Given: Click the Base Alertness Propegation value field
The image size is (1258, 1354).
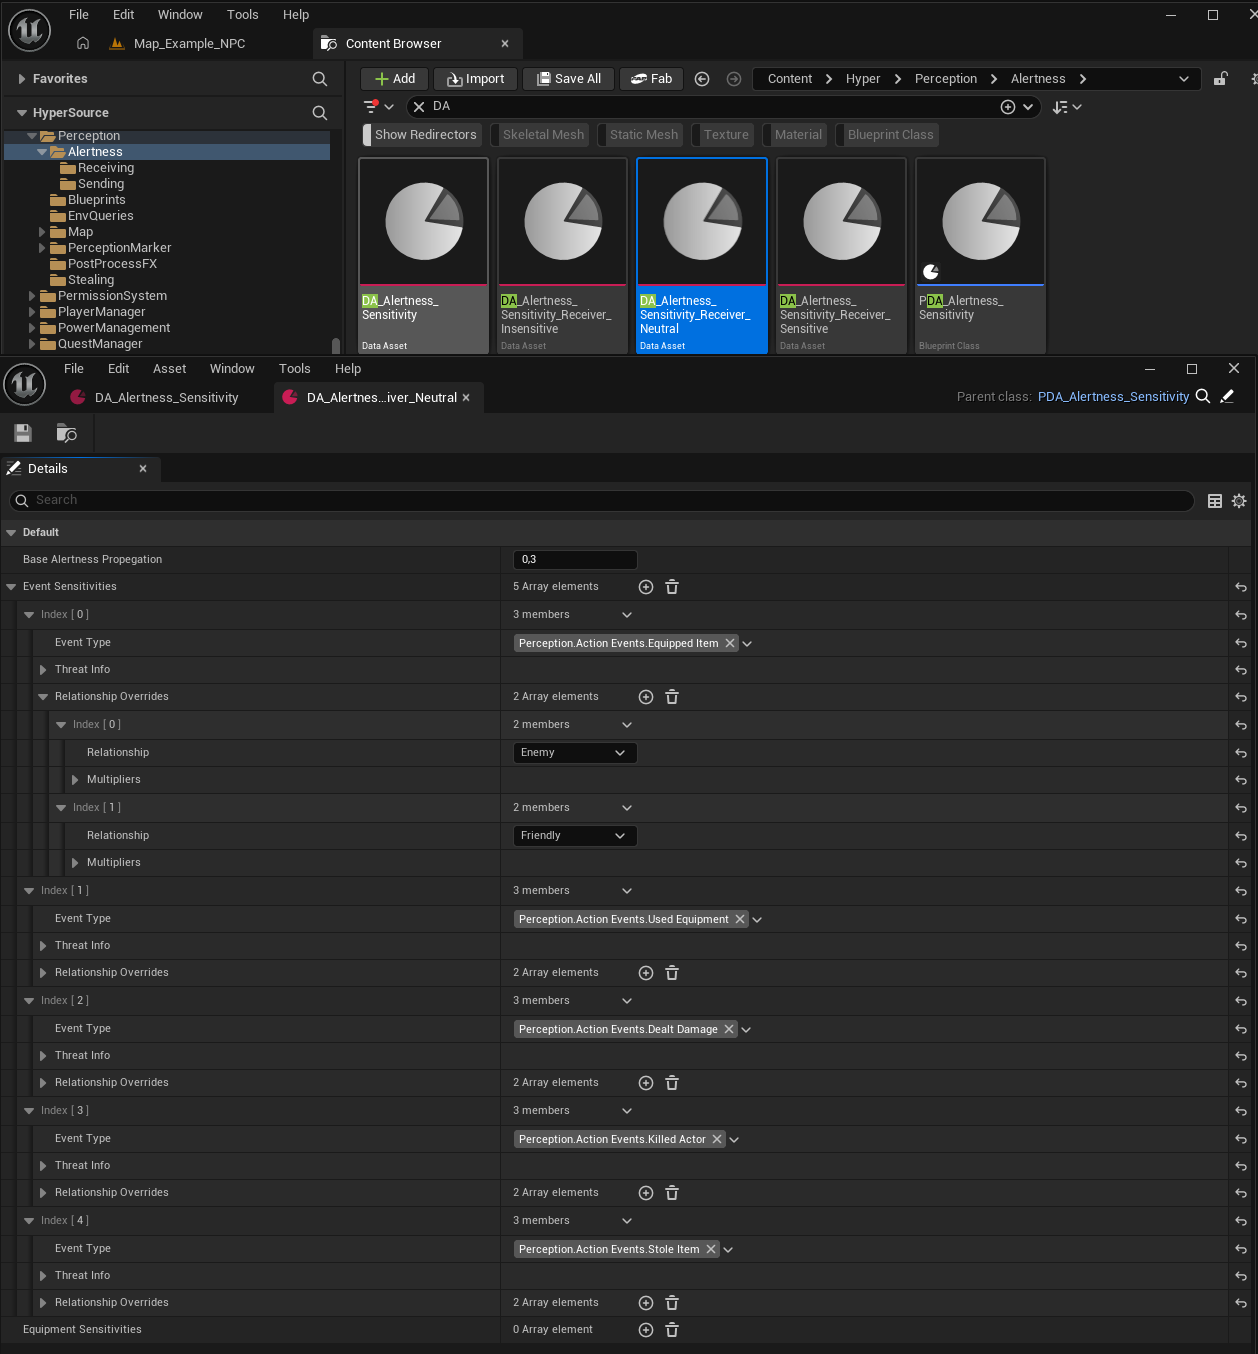Looking at the screenshot, I should click(x=574, y=560).
